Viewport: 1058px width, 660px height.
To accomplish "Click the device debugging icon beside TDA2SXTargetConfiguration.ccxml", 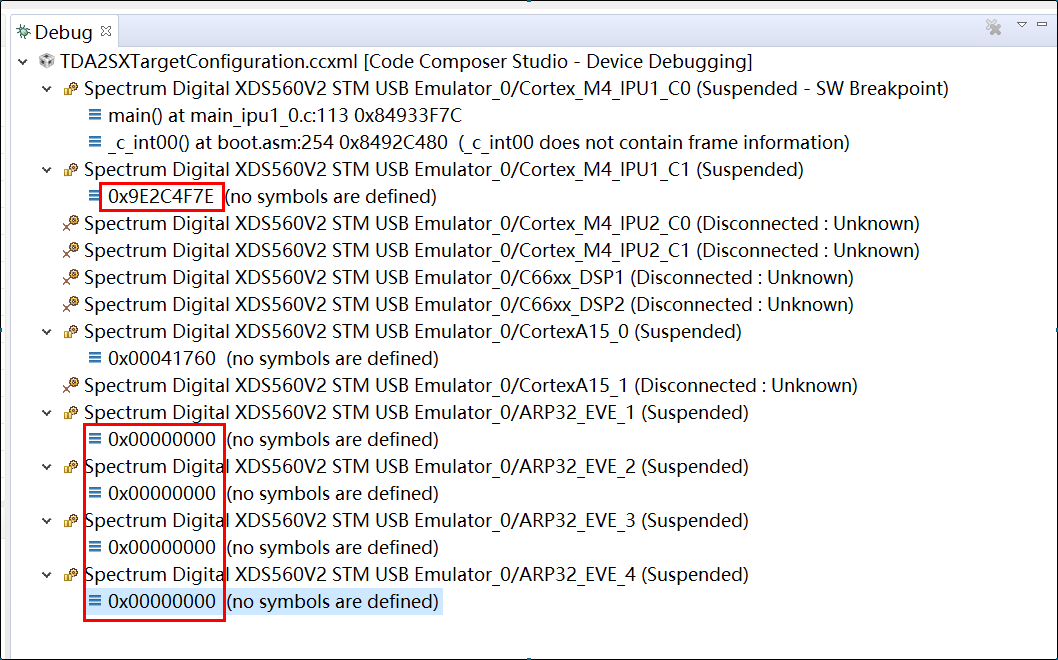I will click(x=45, y=61).
